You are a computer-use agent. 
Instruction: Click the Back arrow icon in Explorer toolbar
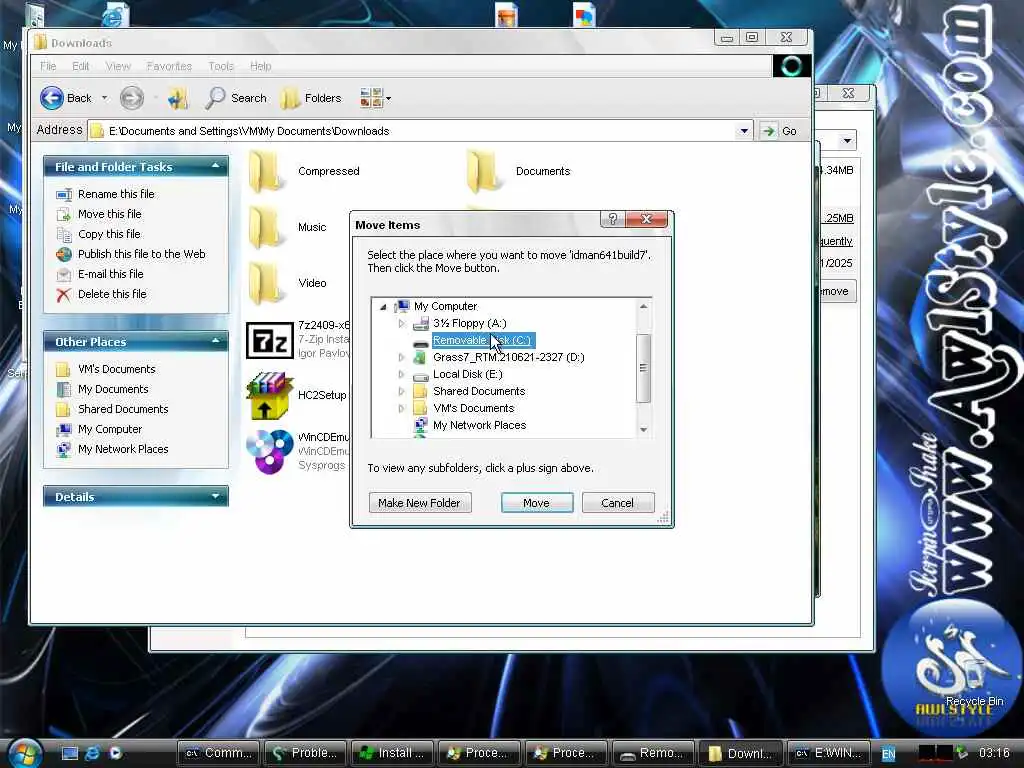tap(52, 98)
